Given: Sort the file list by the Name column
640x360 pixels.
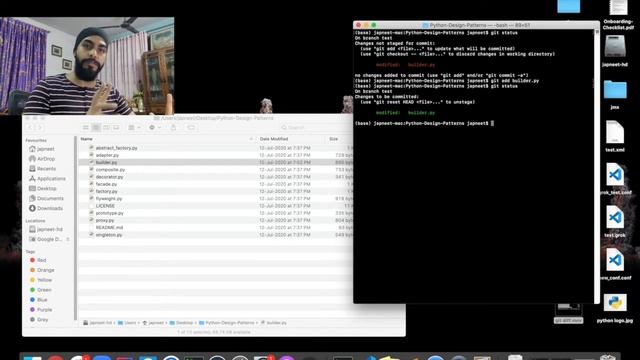Looking at the screenshot, I should pos(87,139).
